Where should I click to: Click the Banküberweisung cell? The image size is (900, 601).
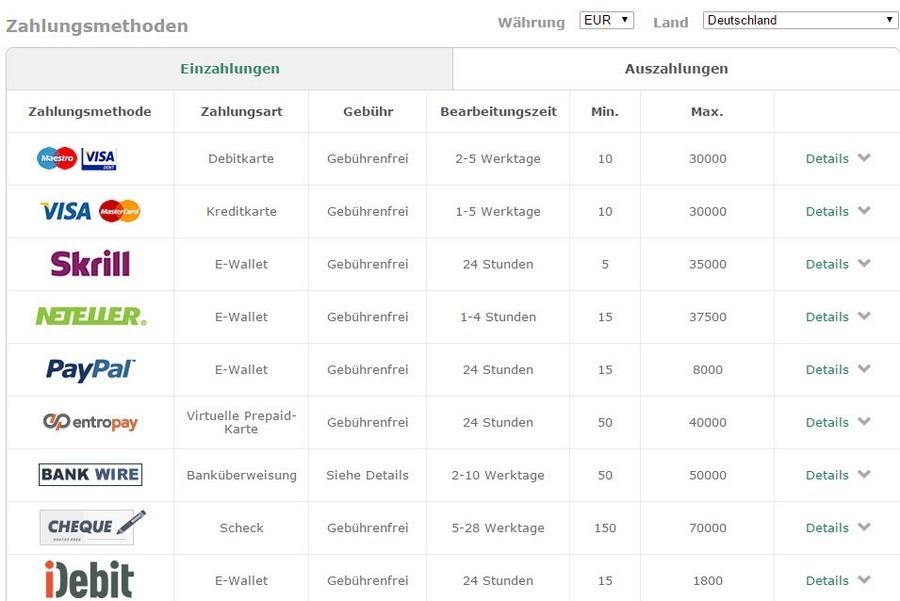pyautogui.click(x=242, y=475)
